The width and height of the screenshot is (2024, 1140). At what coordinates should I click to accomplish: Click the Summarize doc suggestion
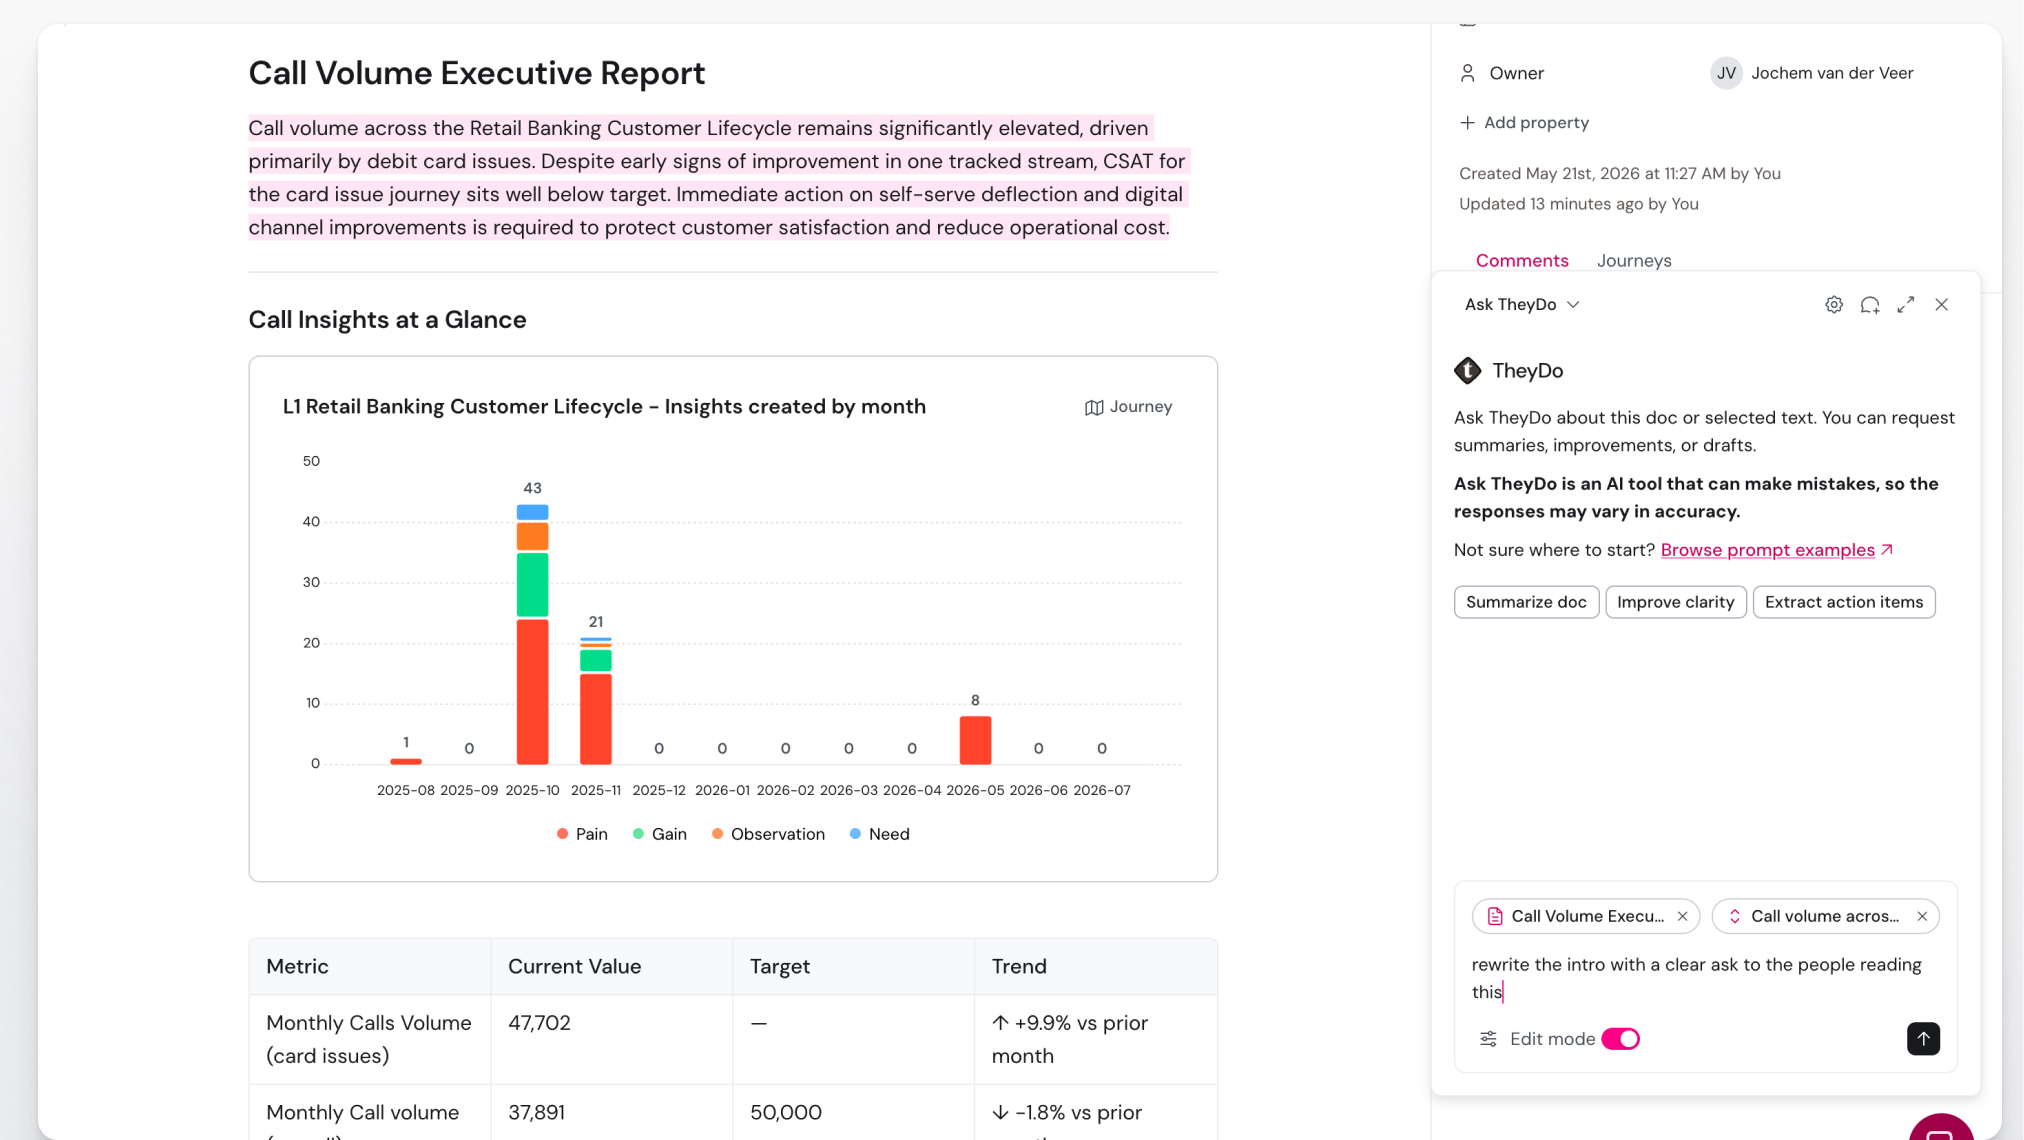[x=1526, y=602]
